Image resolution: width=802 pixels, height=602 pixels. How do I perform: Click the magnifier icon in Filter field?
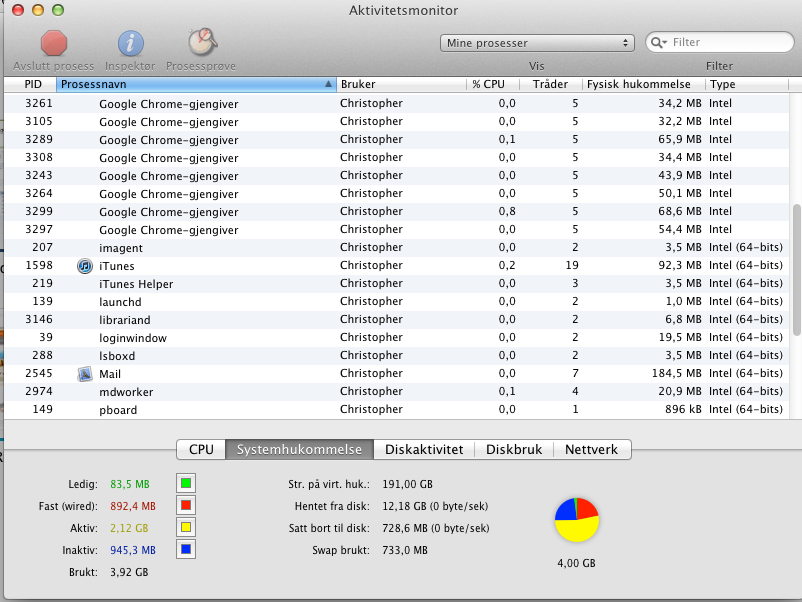click(658, 42)
